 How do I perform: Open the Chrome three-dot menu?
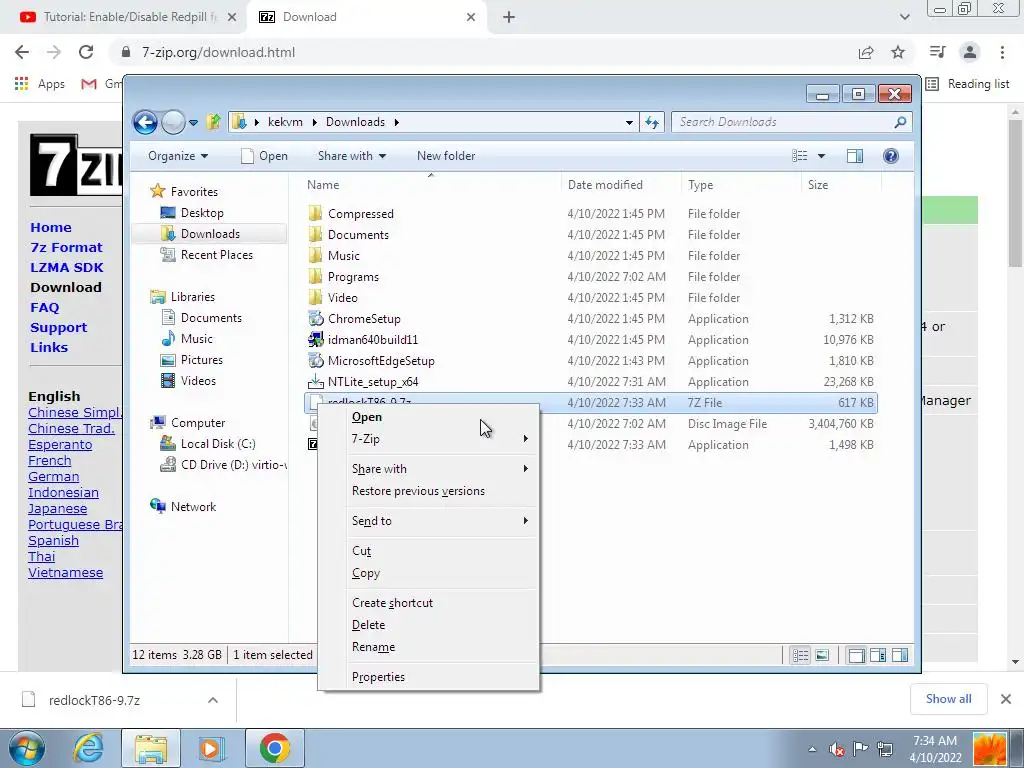pos(1002,52)
